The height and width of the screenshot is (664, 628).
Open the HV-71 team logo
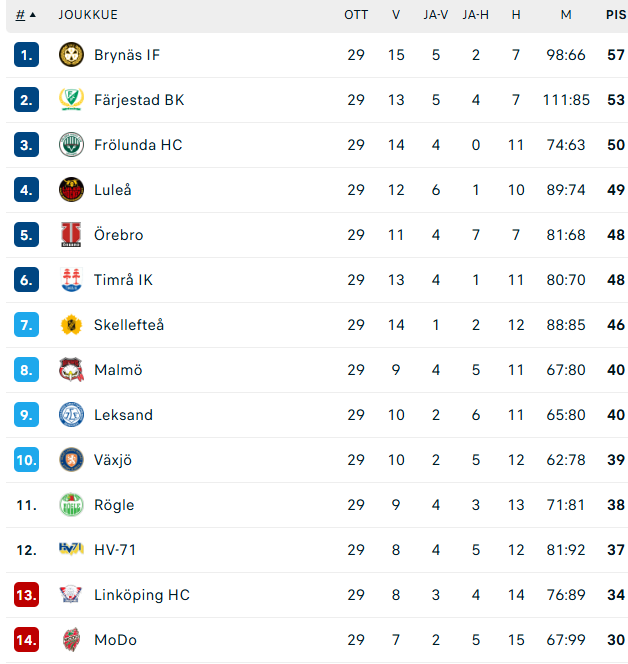[x=71, y=549]
